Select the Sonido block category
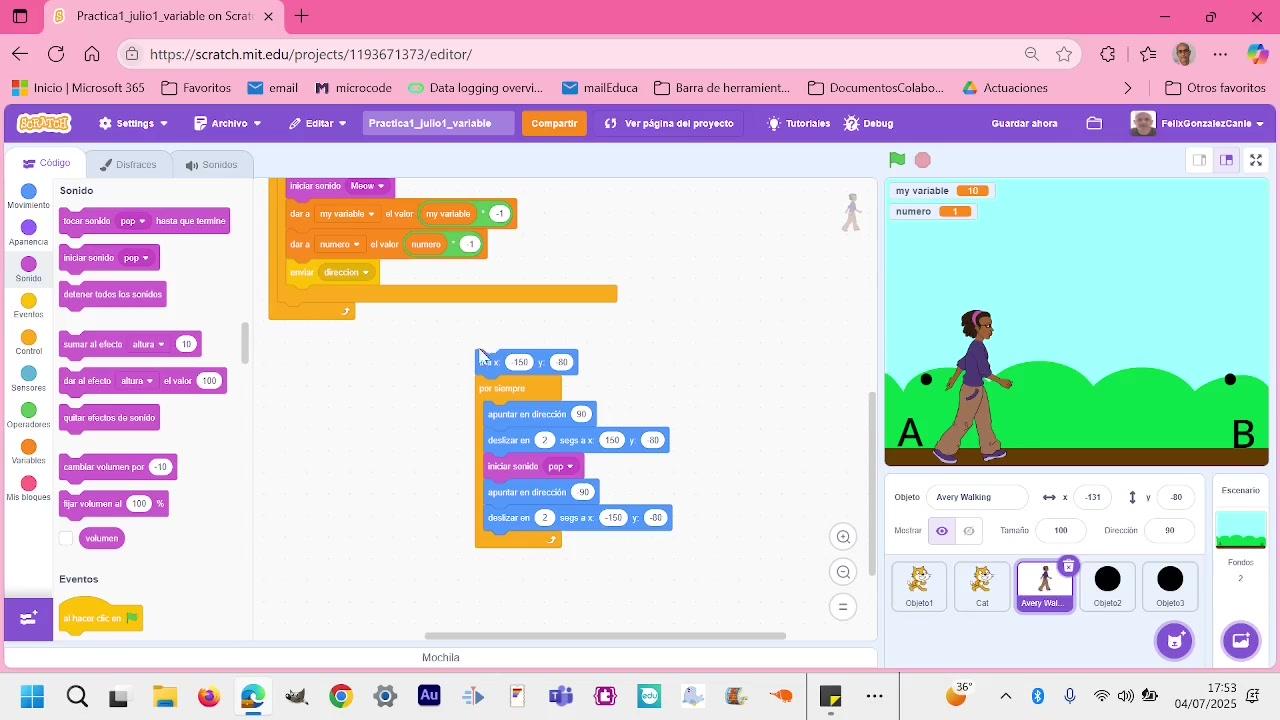This screenshot has height=720, width=1280. click(x=28, y=270)
